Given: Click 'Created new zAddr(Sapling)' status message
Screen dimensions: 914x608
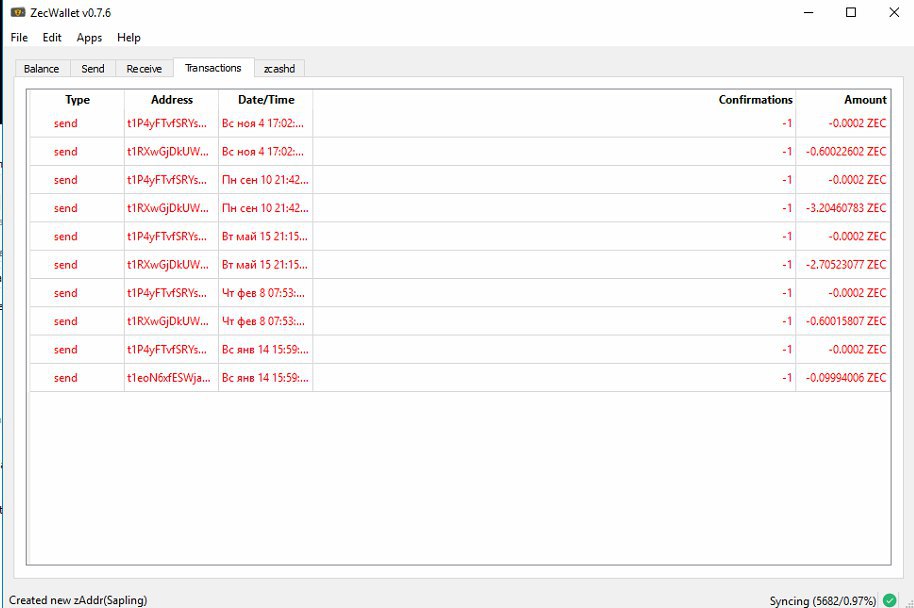Looking at the screenshot, I should (x=78, y=600).
